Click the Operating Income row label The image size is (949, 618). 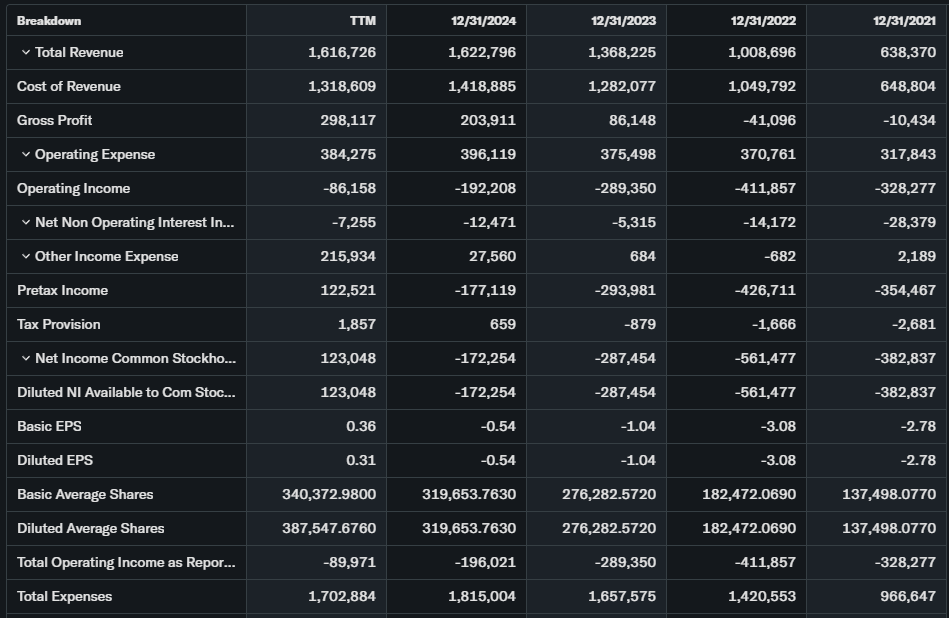(74, 189)
